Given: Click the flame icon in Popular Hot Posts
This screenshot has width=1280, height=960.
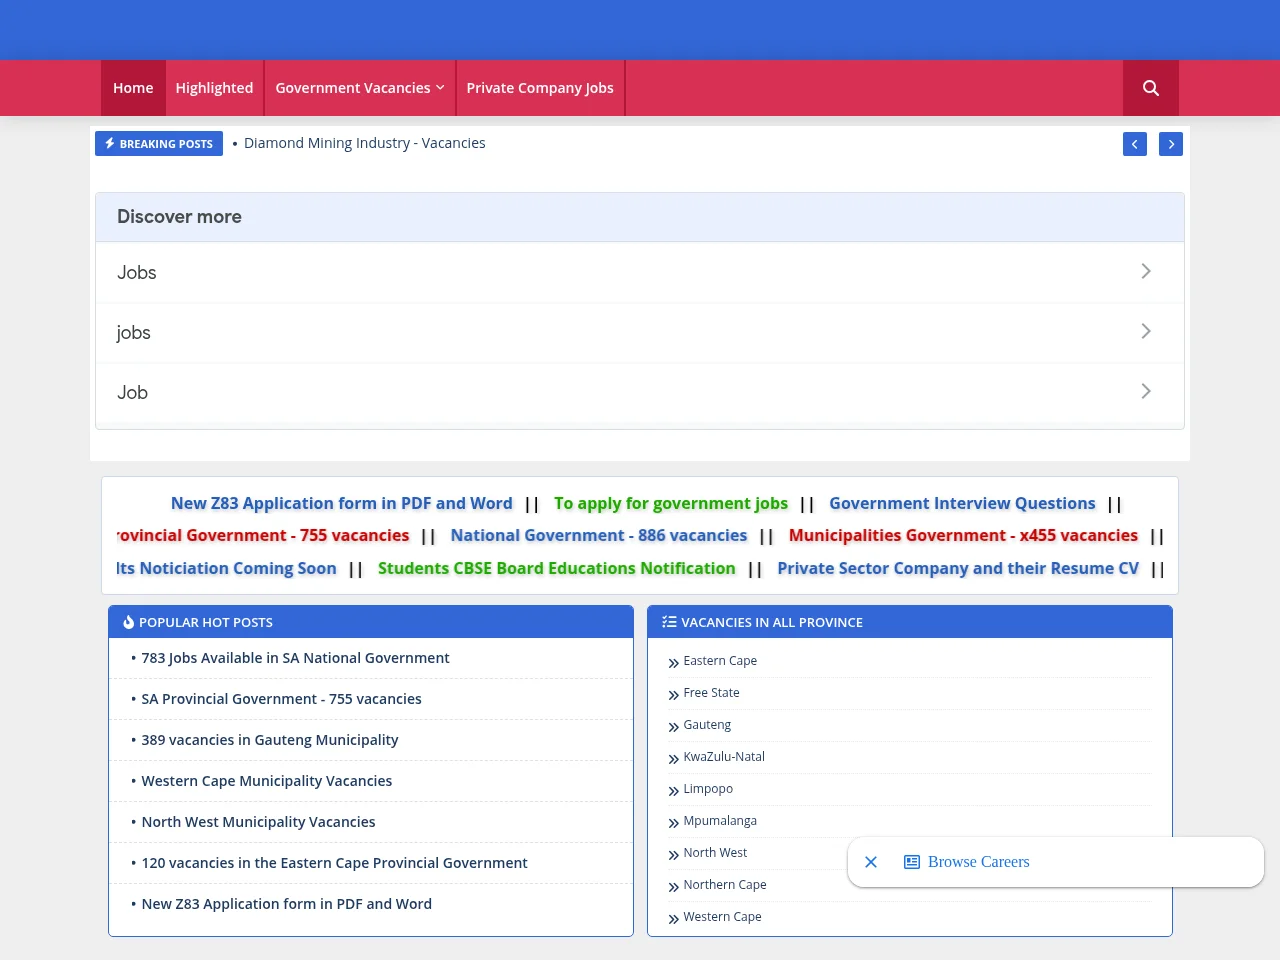Looking at the screenshot, I should click(128, 622).
